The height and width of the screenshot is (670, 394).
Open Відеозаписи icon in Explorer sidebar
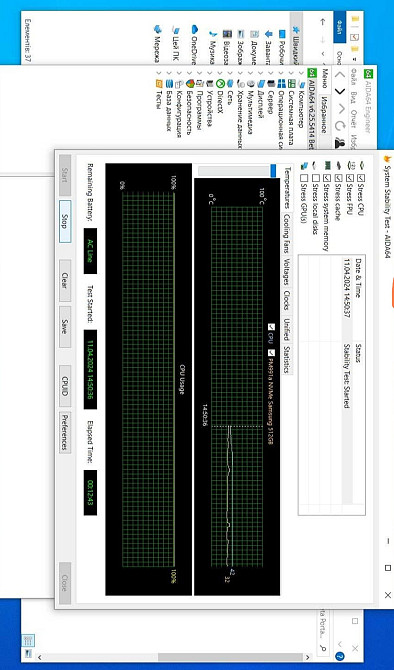pyautogui.click(x=227, y=34)
